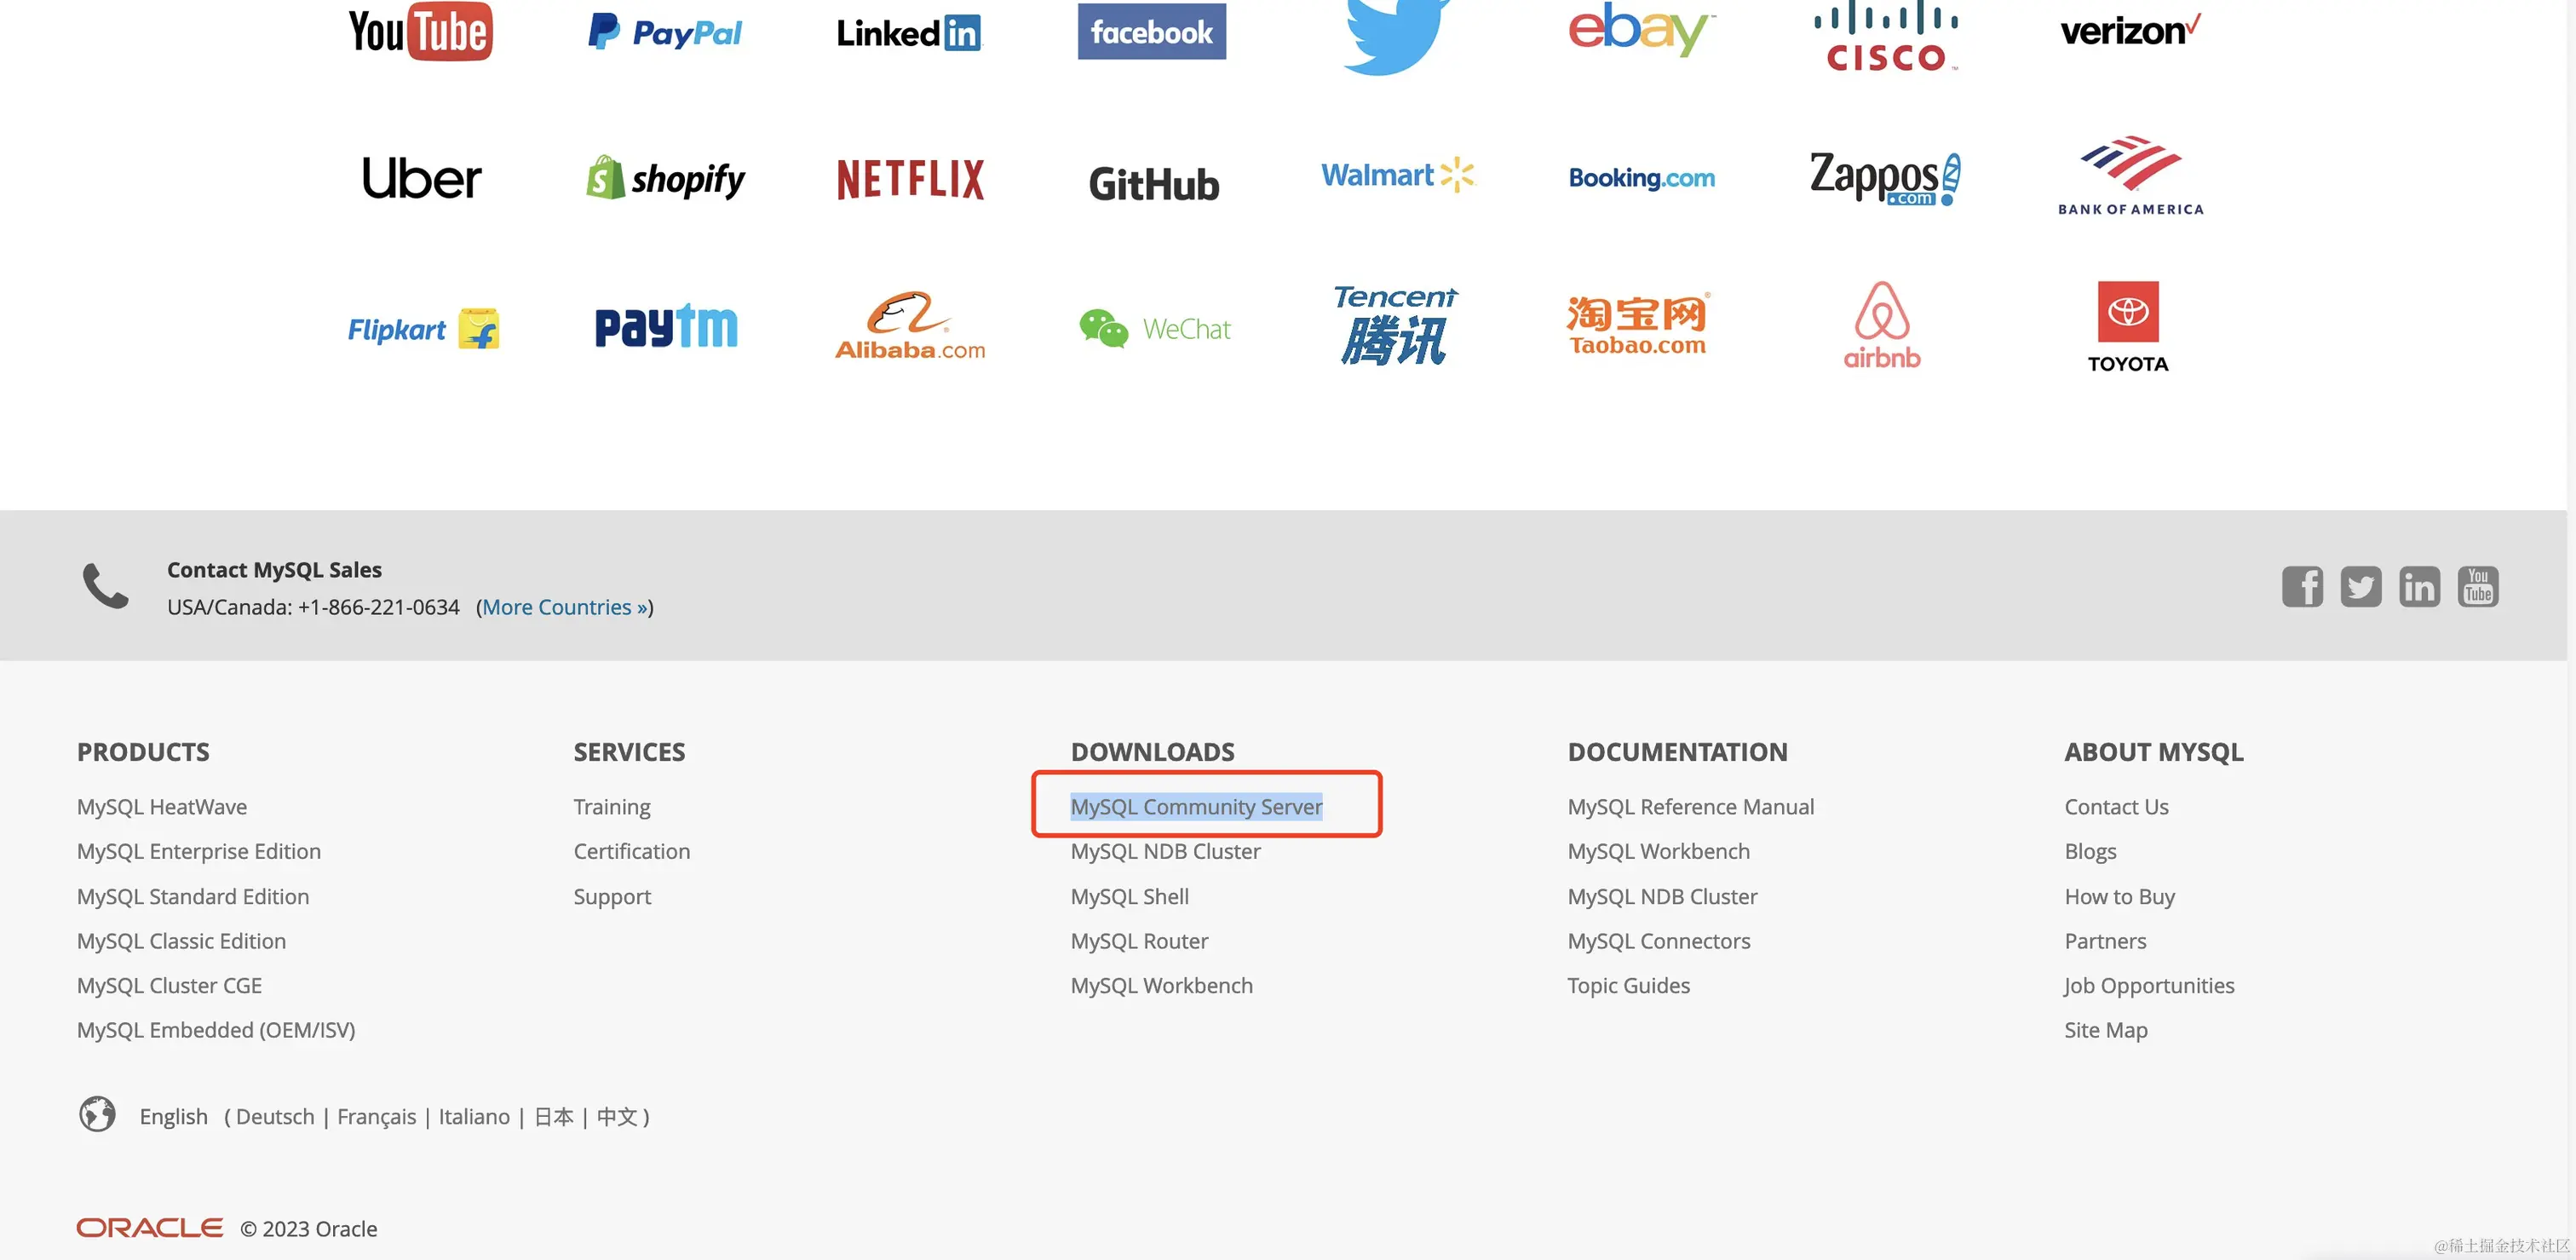2576x1260 pixels.
Task: Click the Uber logo
Action: click(421, 178)
